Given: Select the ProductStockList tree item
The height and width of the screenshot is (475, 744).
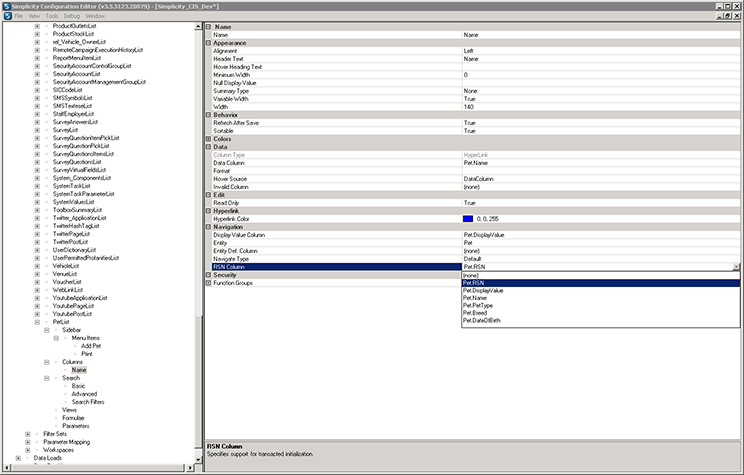Looking at the screenshot, I should 73,34.
